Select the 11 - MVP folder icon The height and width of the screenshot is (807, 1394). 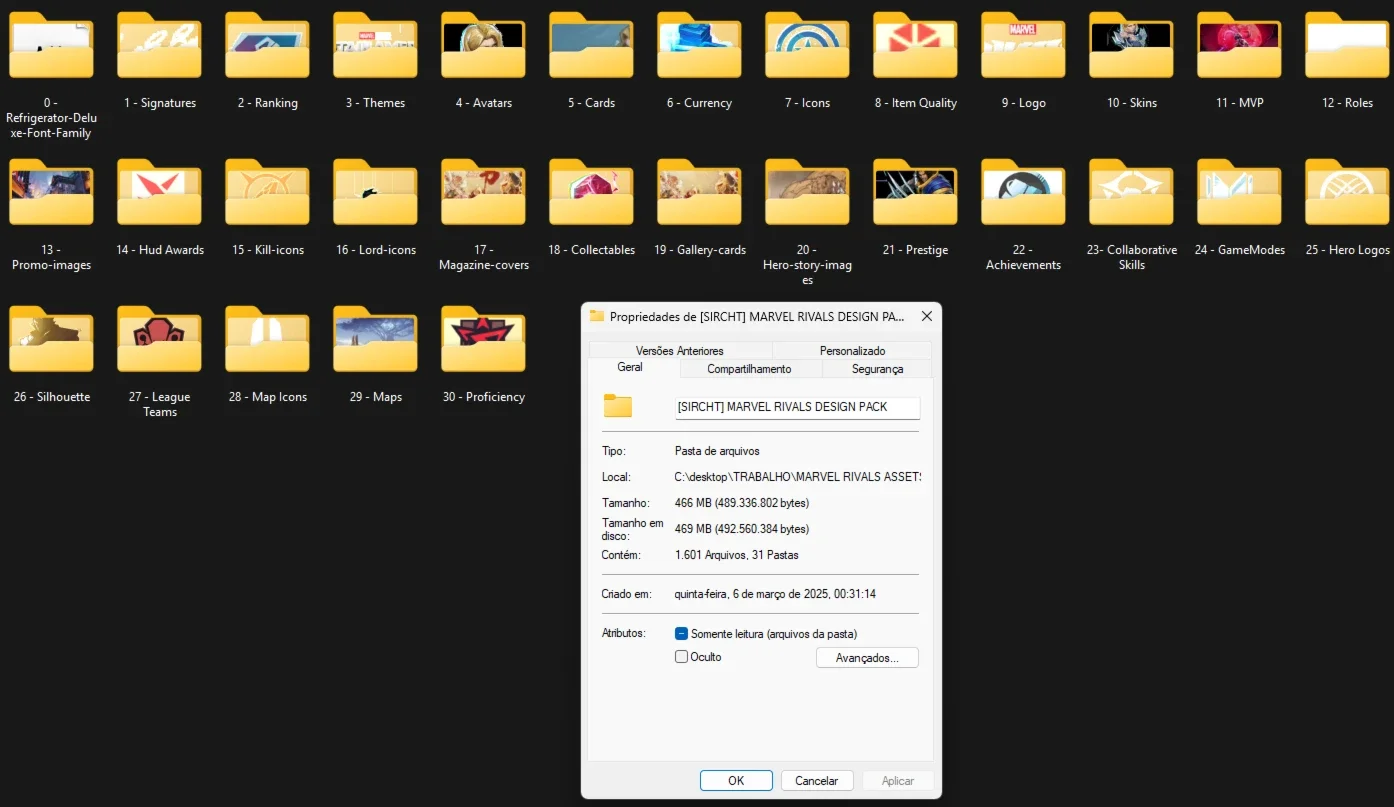click(1239, 45)
